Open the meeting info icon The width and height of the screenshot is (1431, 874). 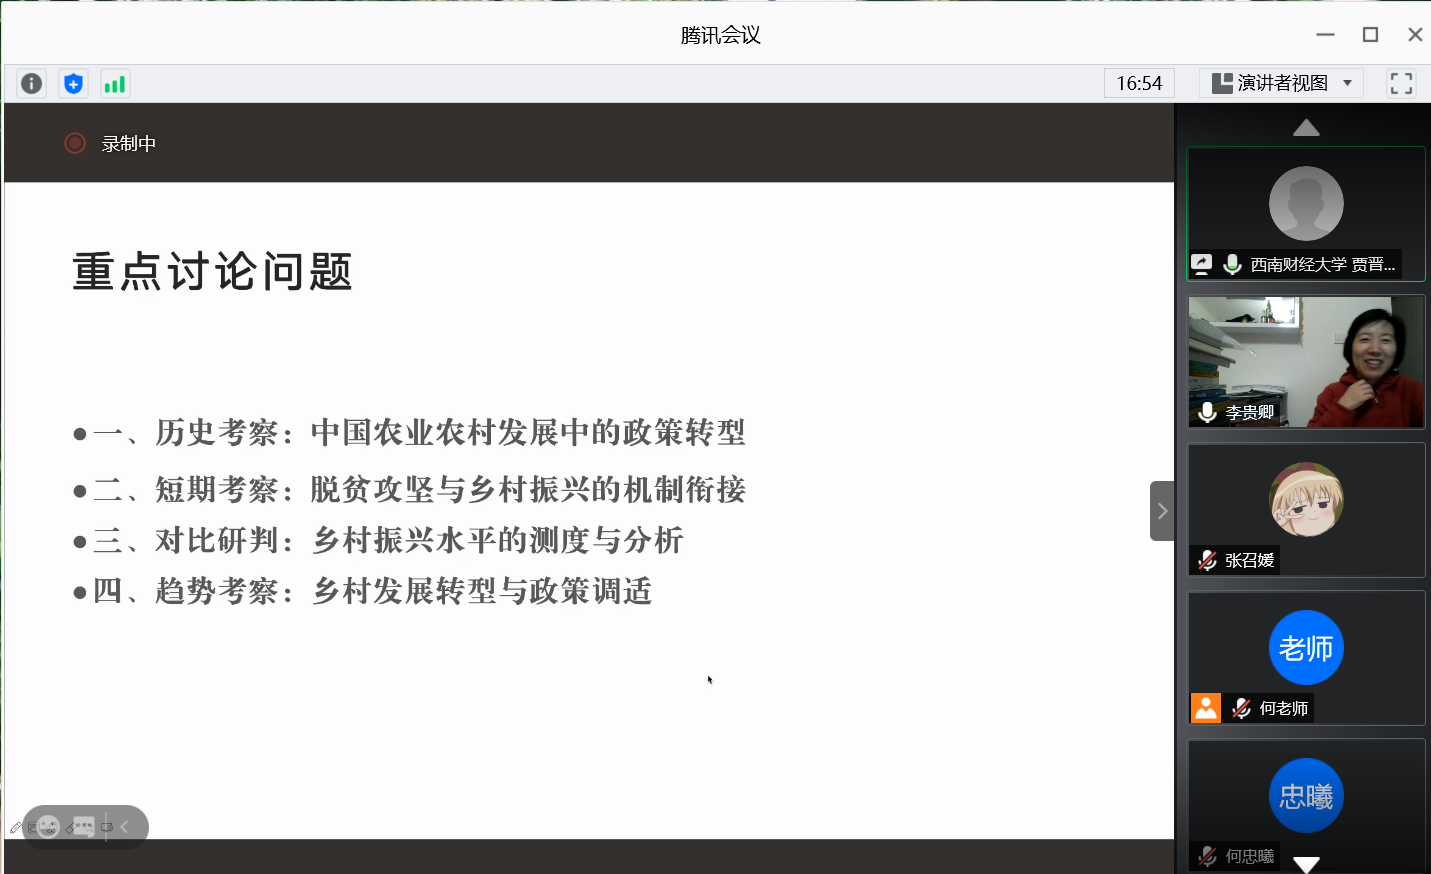(x=32, y=84)
